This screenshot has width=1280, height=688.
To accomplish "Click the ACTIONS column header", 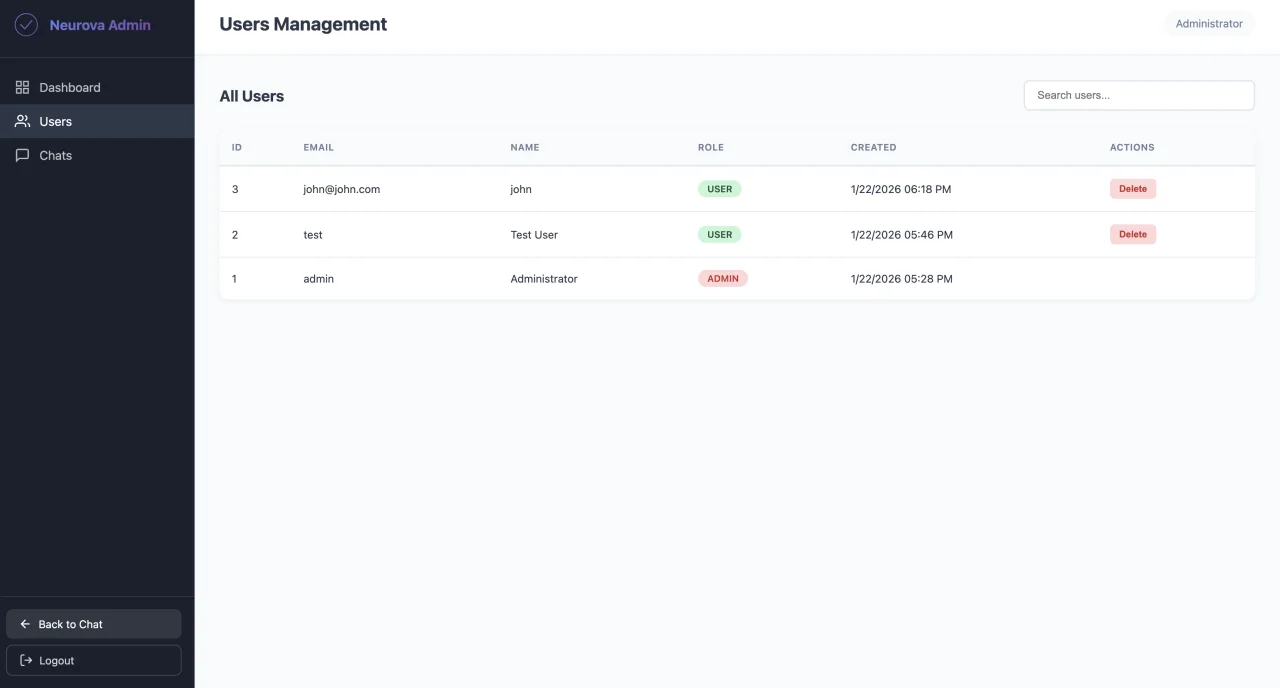I will point(1132,147).
